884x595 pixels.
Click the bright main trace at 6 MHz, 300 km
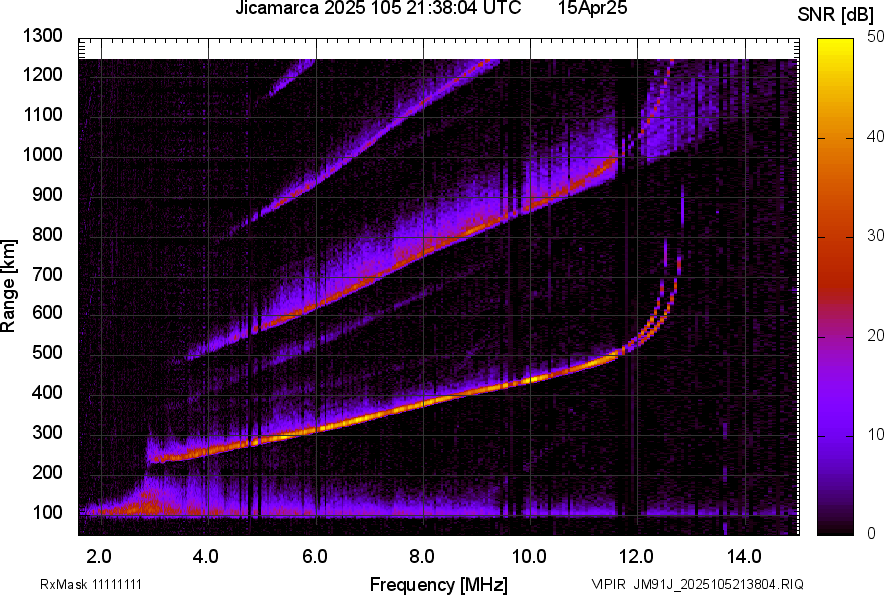pyautogui.click(x=316, y=431)
